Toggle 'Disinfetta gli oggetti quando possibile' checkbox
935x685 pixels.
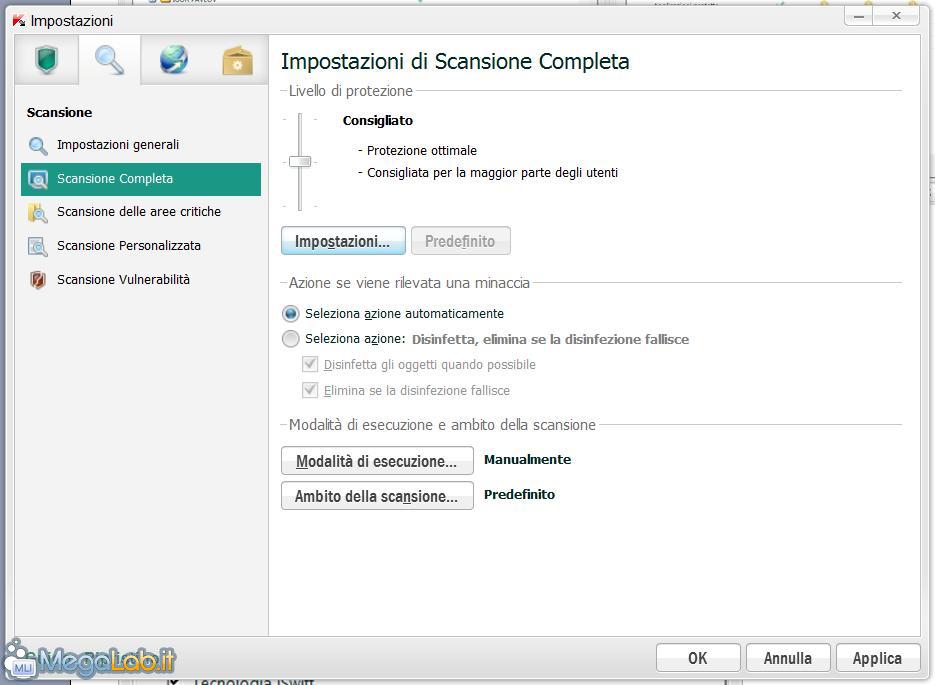pyautogui.click(x=310, y=365)
